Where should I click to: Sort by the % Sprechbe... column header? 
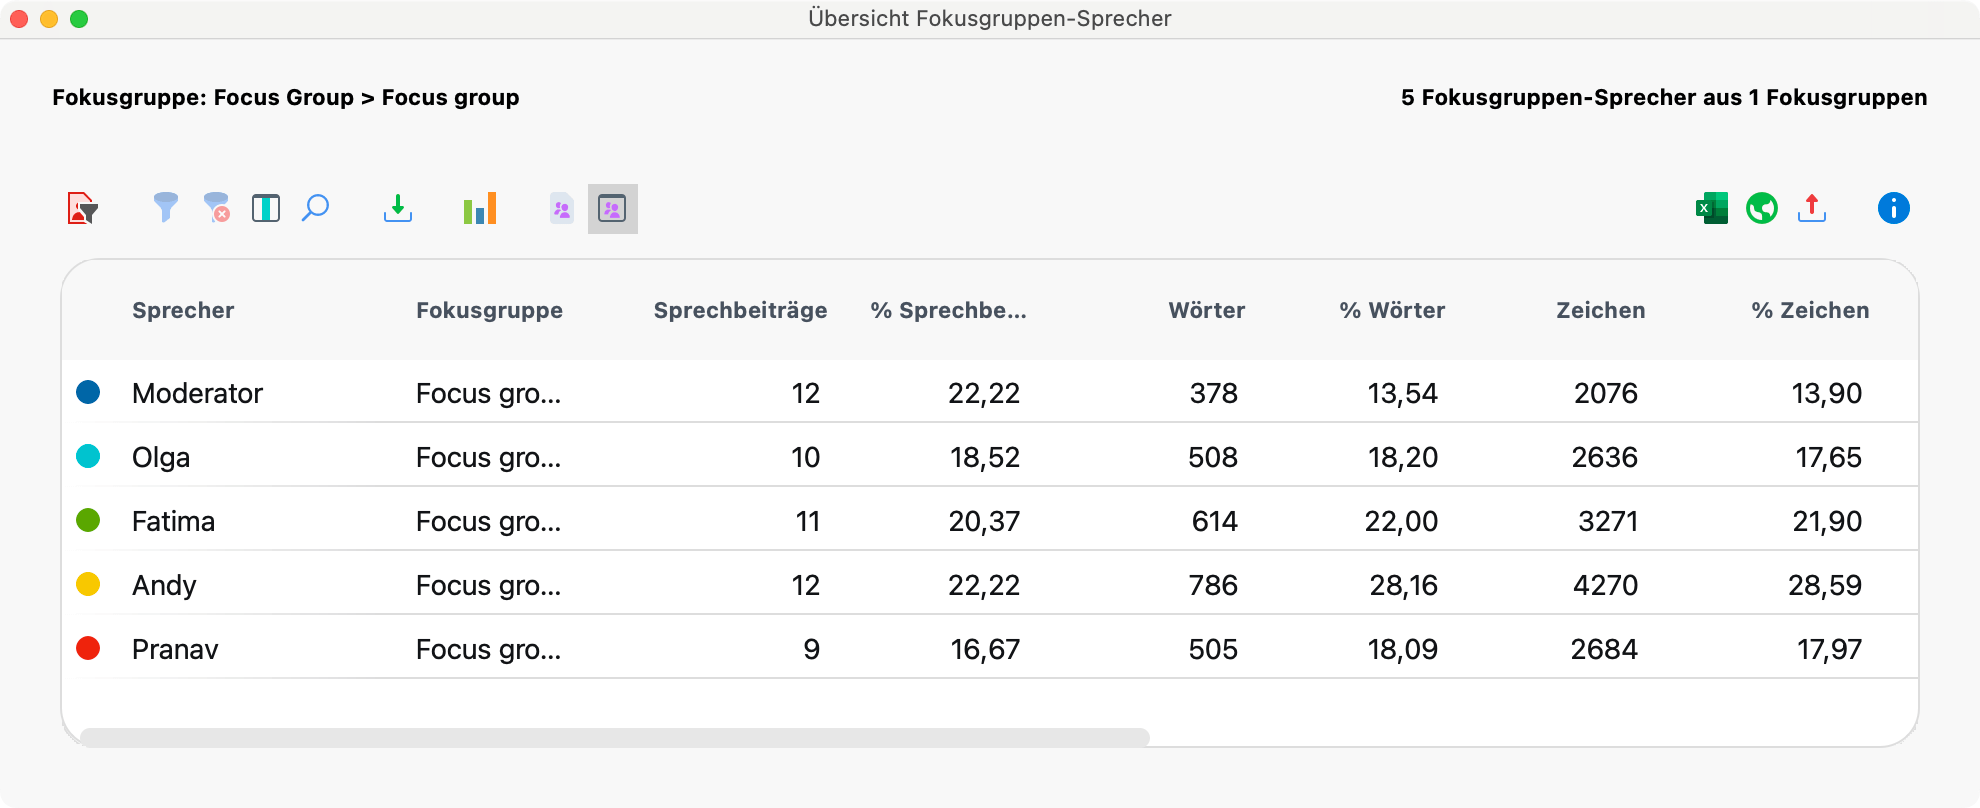[948, 310]
